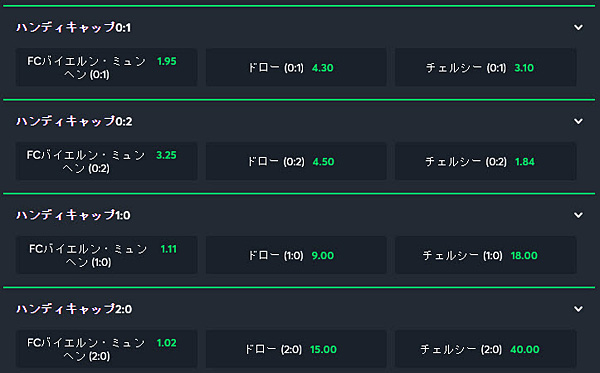This screenshot has width=600, height=373.
Task: Click the ハンディキャップ1:0 section heading
Action: (73, 215)
